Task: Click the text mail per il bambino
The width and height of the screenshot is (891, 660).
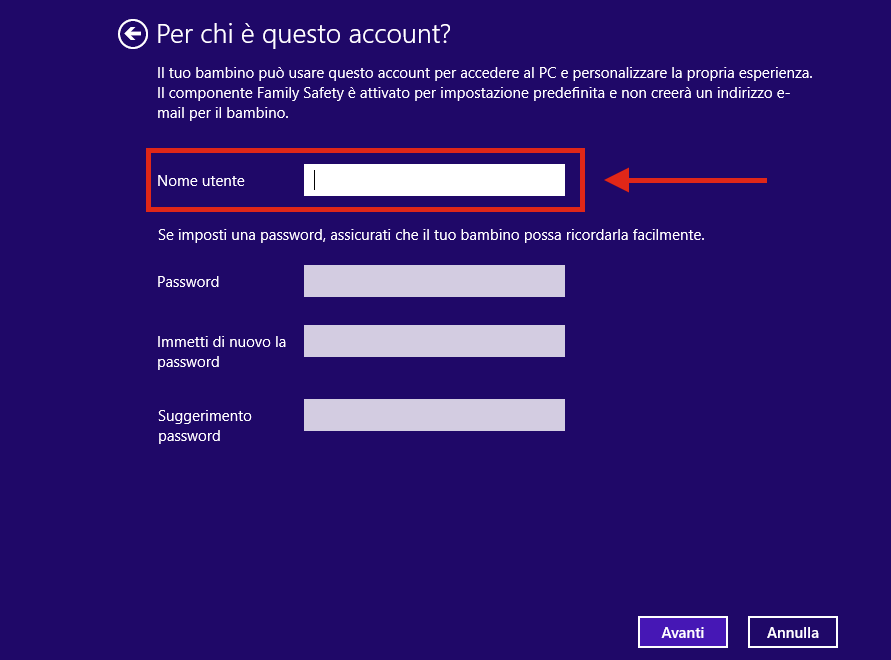Action: tap(223, 113)
